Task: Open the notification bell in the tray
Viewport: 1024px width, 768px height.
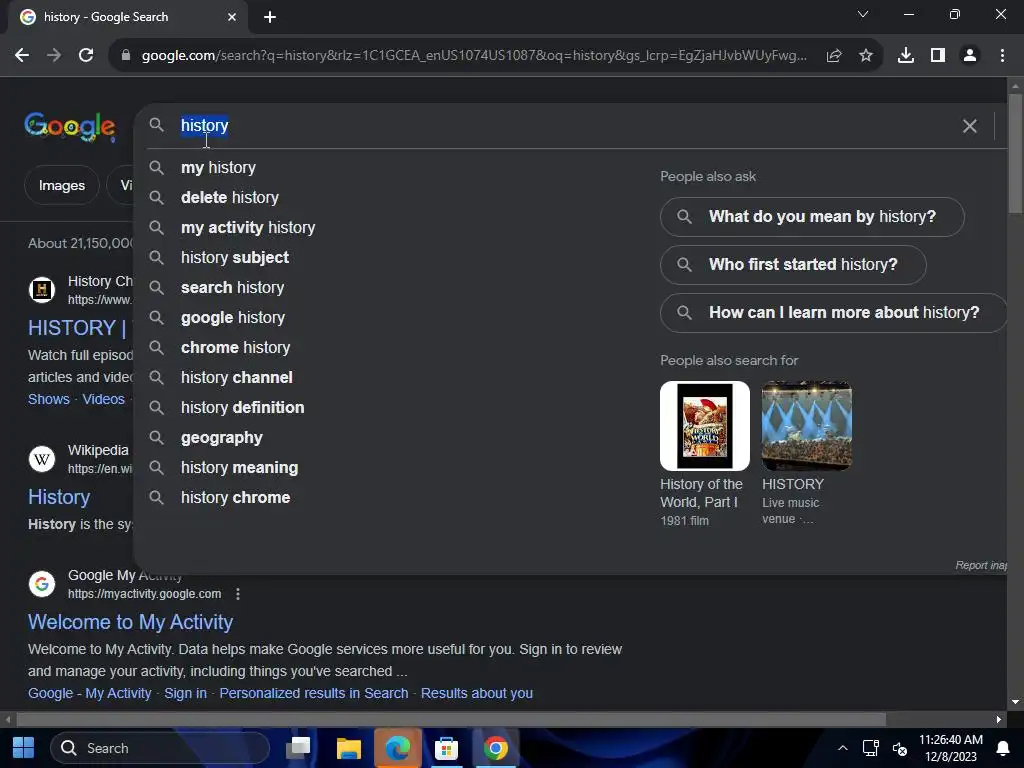Action: coord(1002,748)
